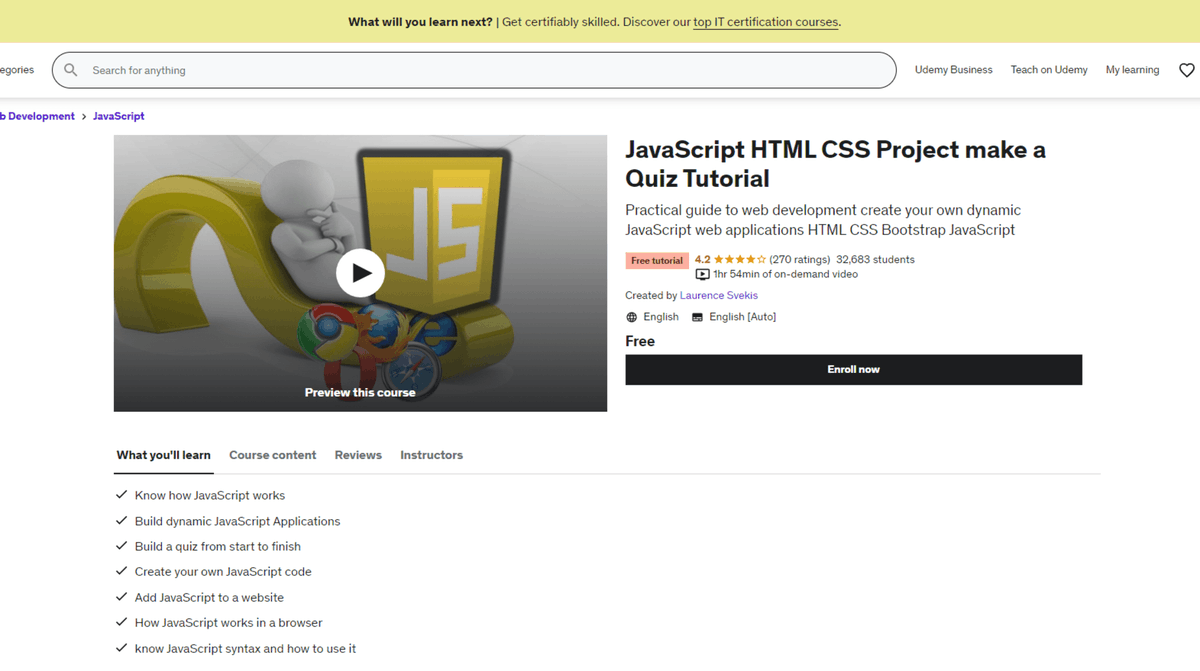Expand the breadcrumb arrow after Development
The width and height of the screenshot is (1200, 671).
click(x=82, y=115)
